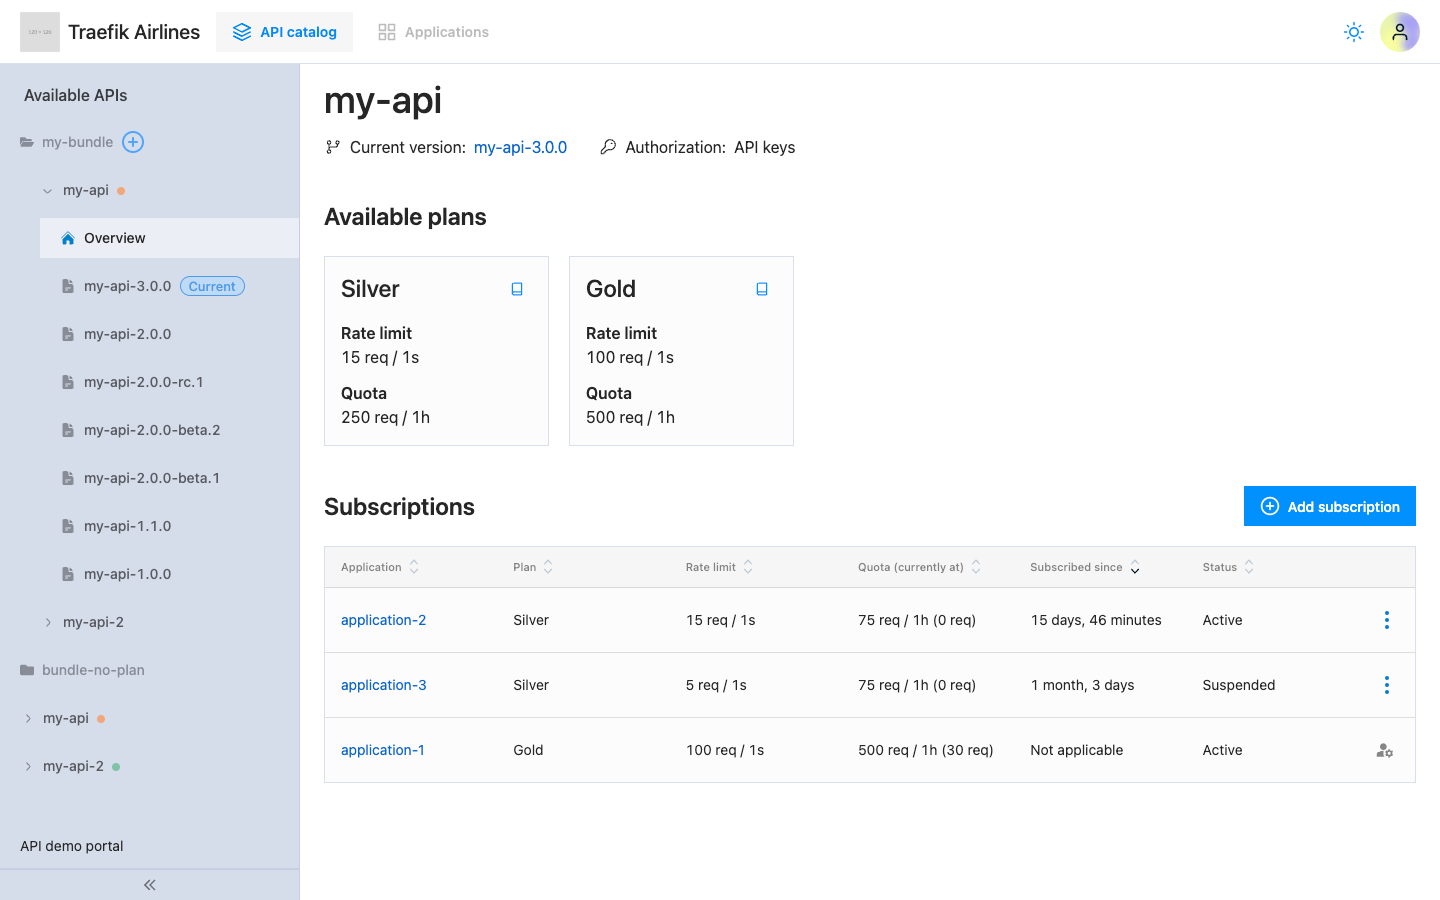This screenshot has width=1440, height=900.
Task: Collapse the sidebar with the double-chevron
Action: (149, 884)
